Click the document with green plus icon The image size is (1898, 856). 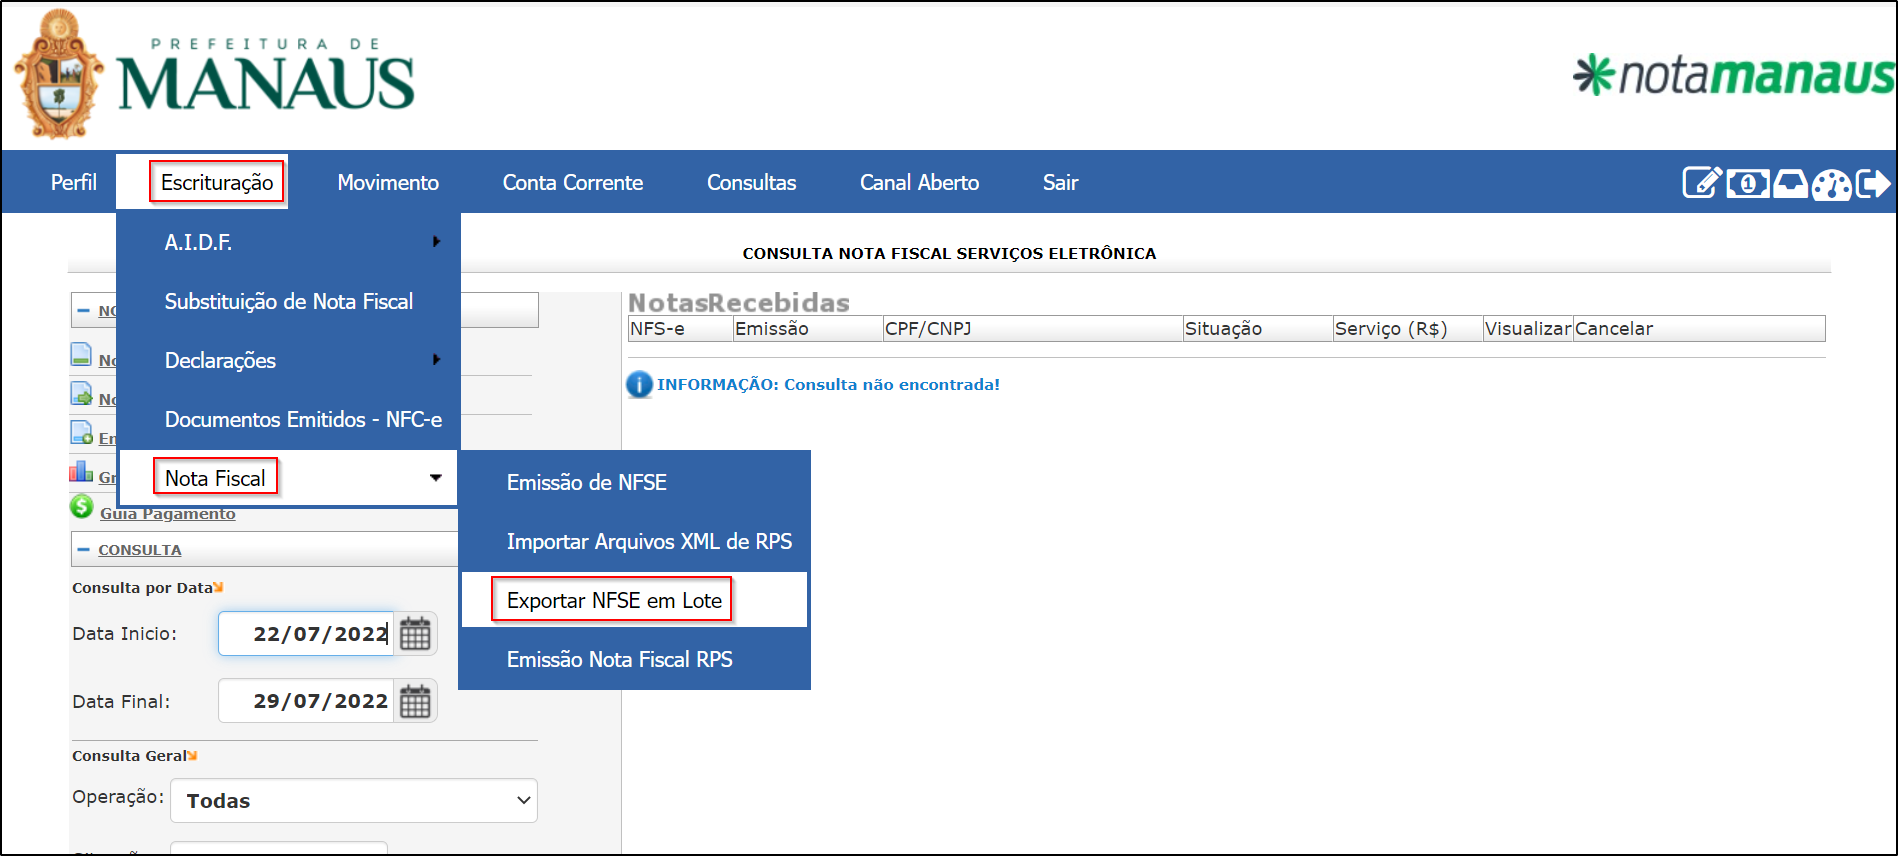click(x=82, y=432)
